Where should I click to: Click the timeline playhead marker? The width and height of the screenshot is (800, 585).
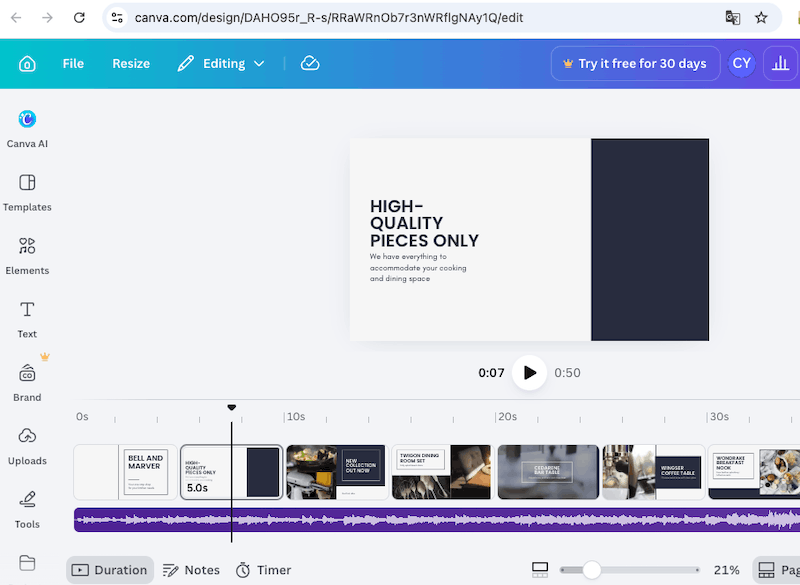click(x=232, y=407)
